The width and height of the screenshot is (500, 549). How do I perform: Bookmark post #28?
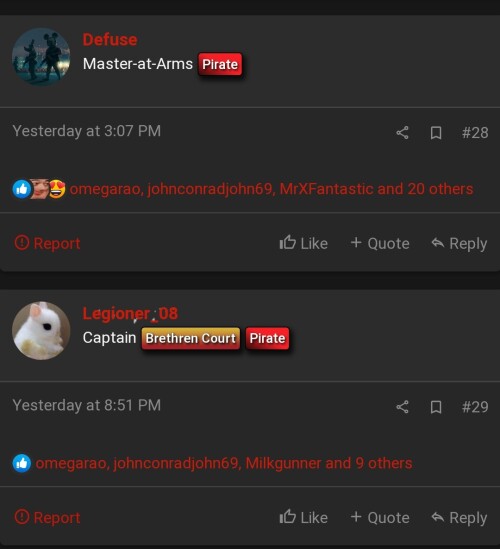pos(436,133)
